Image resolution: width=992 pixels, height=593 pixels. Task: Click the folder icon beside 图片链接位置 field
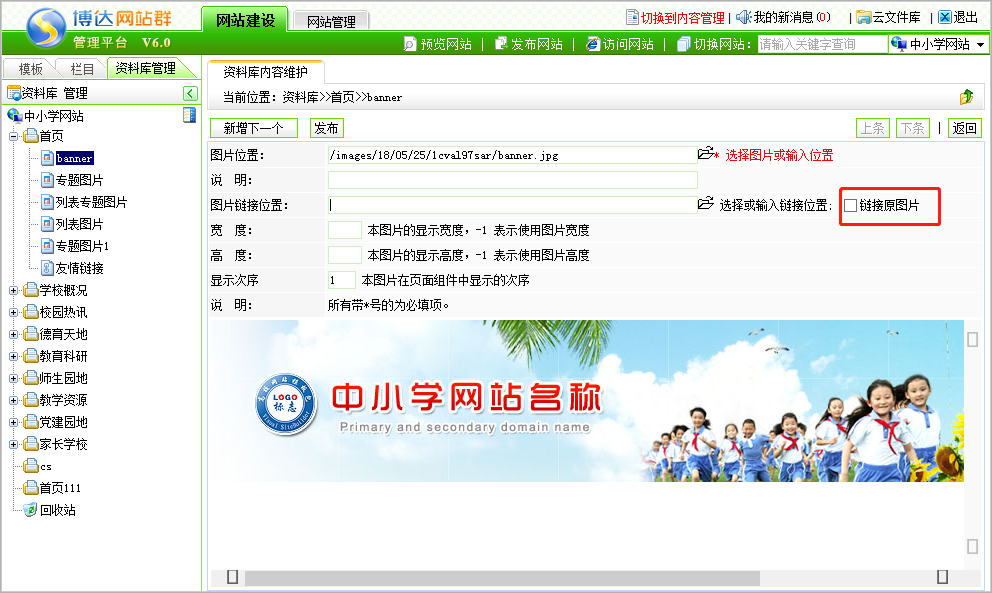(706, 204)
